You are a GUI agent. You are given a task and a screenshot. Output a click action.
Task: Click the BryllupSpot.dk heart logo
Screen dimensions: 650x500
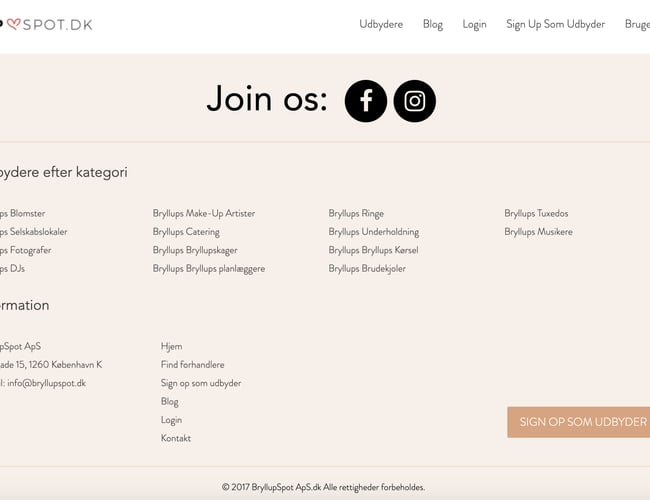(47, 24)
